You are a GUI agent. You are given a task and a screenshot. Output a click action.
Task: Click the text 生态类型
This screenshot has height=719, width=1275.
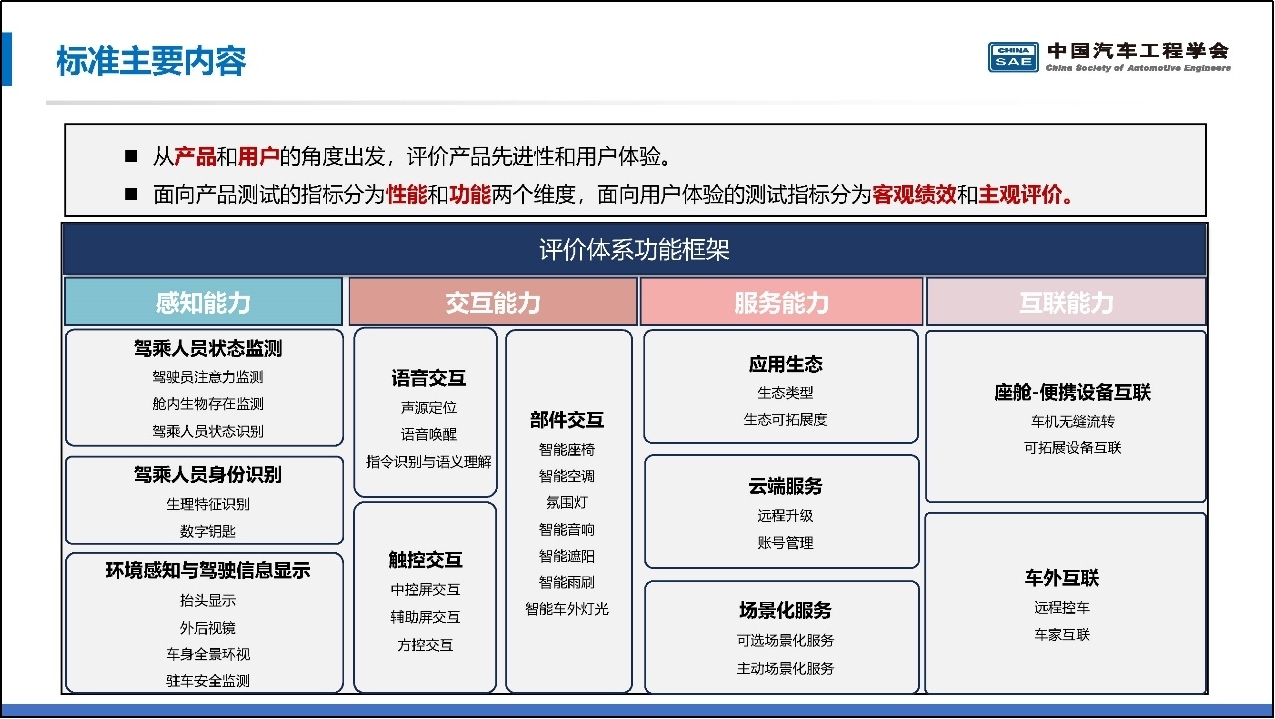point(785,393)
